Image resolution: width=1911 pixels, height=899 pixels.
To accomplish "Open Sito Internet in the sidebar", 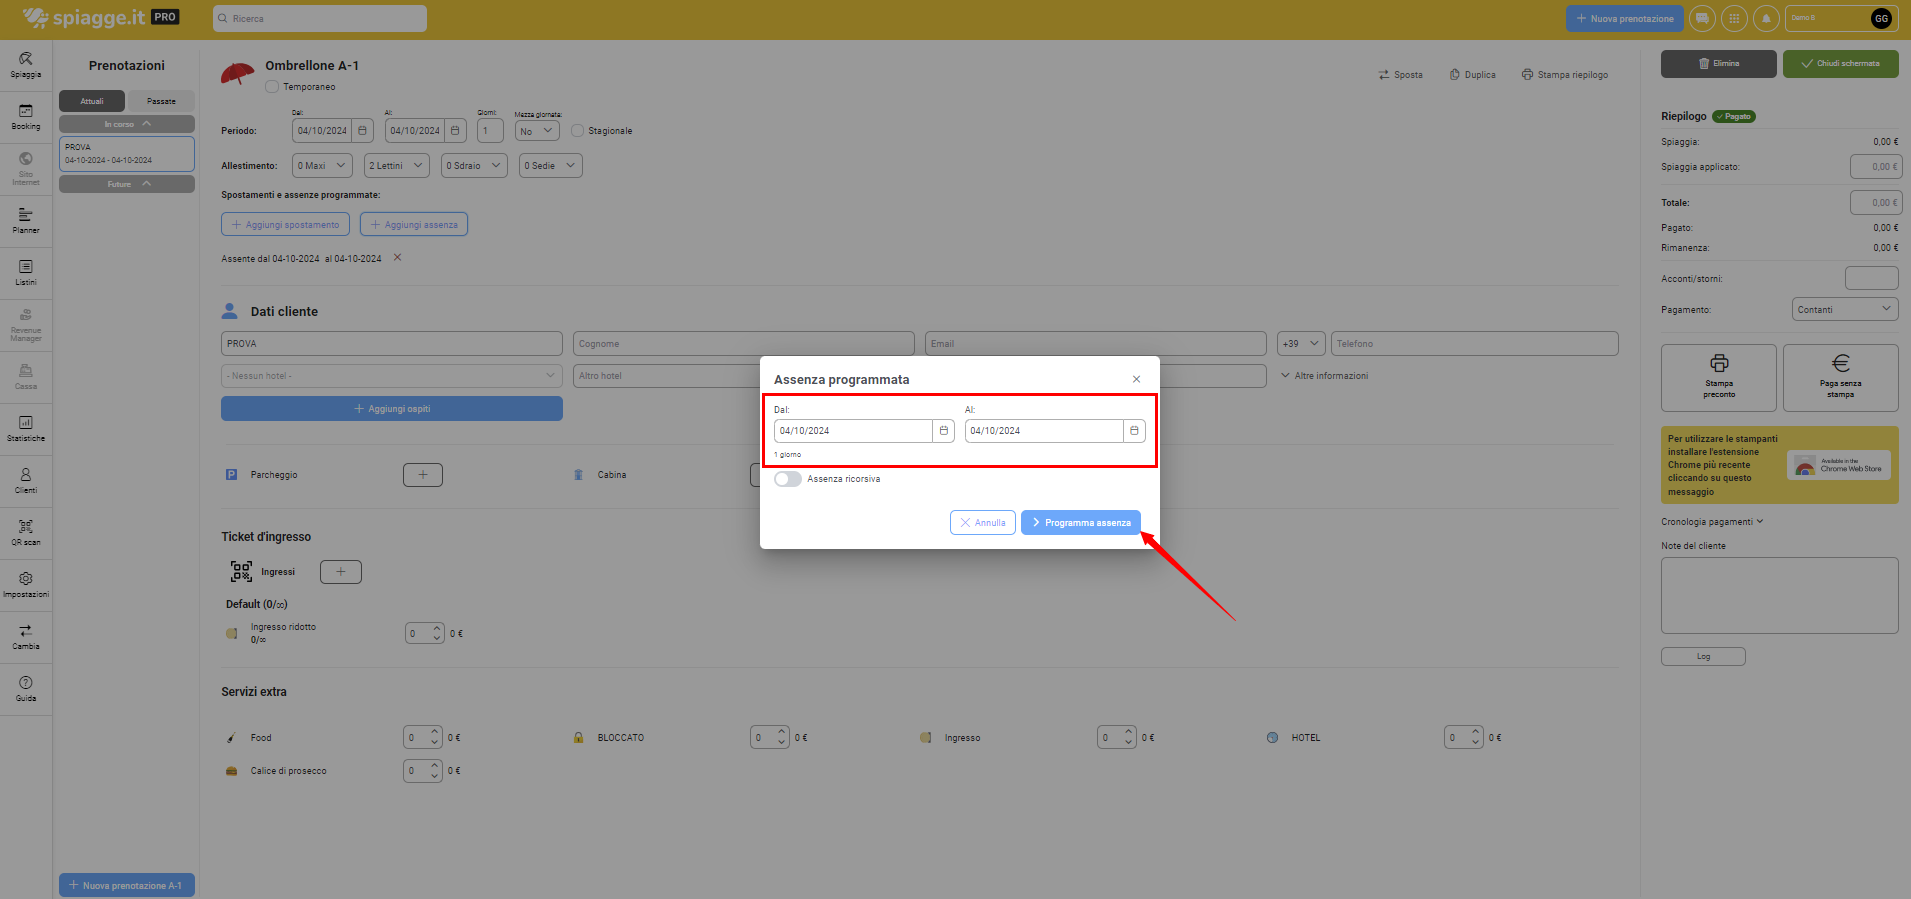I will pyautogui.click(x=26, y=169).
